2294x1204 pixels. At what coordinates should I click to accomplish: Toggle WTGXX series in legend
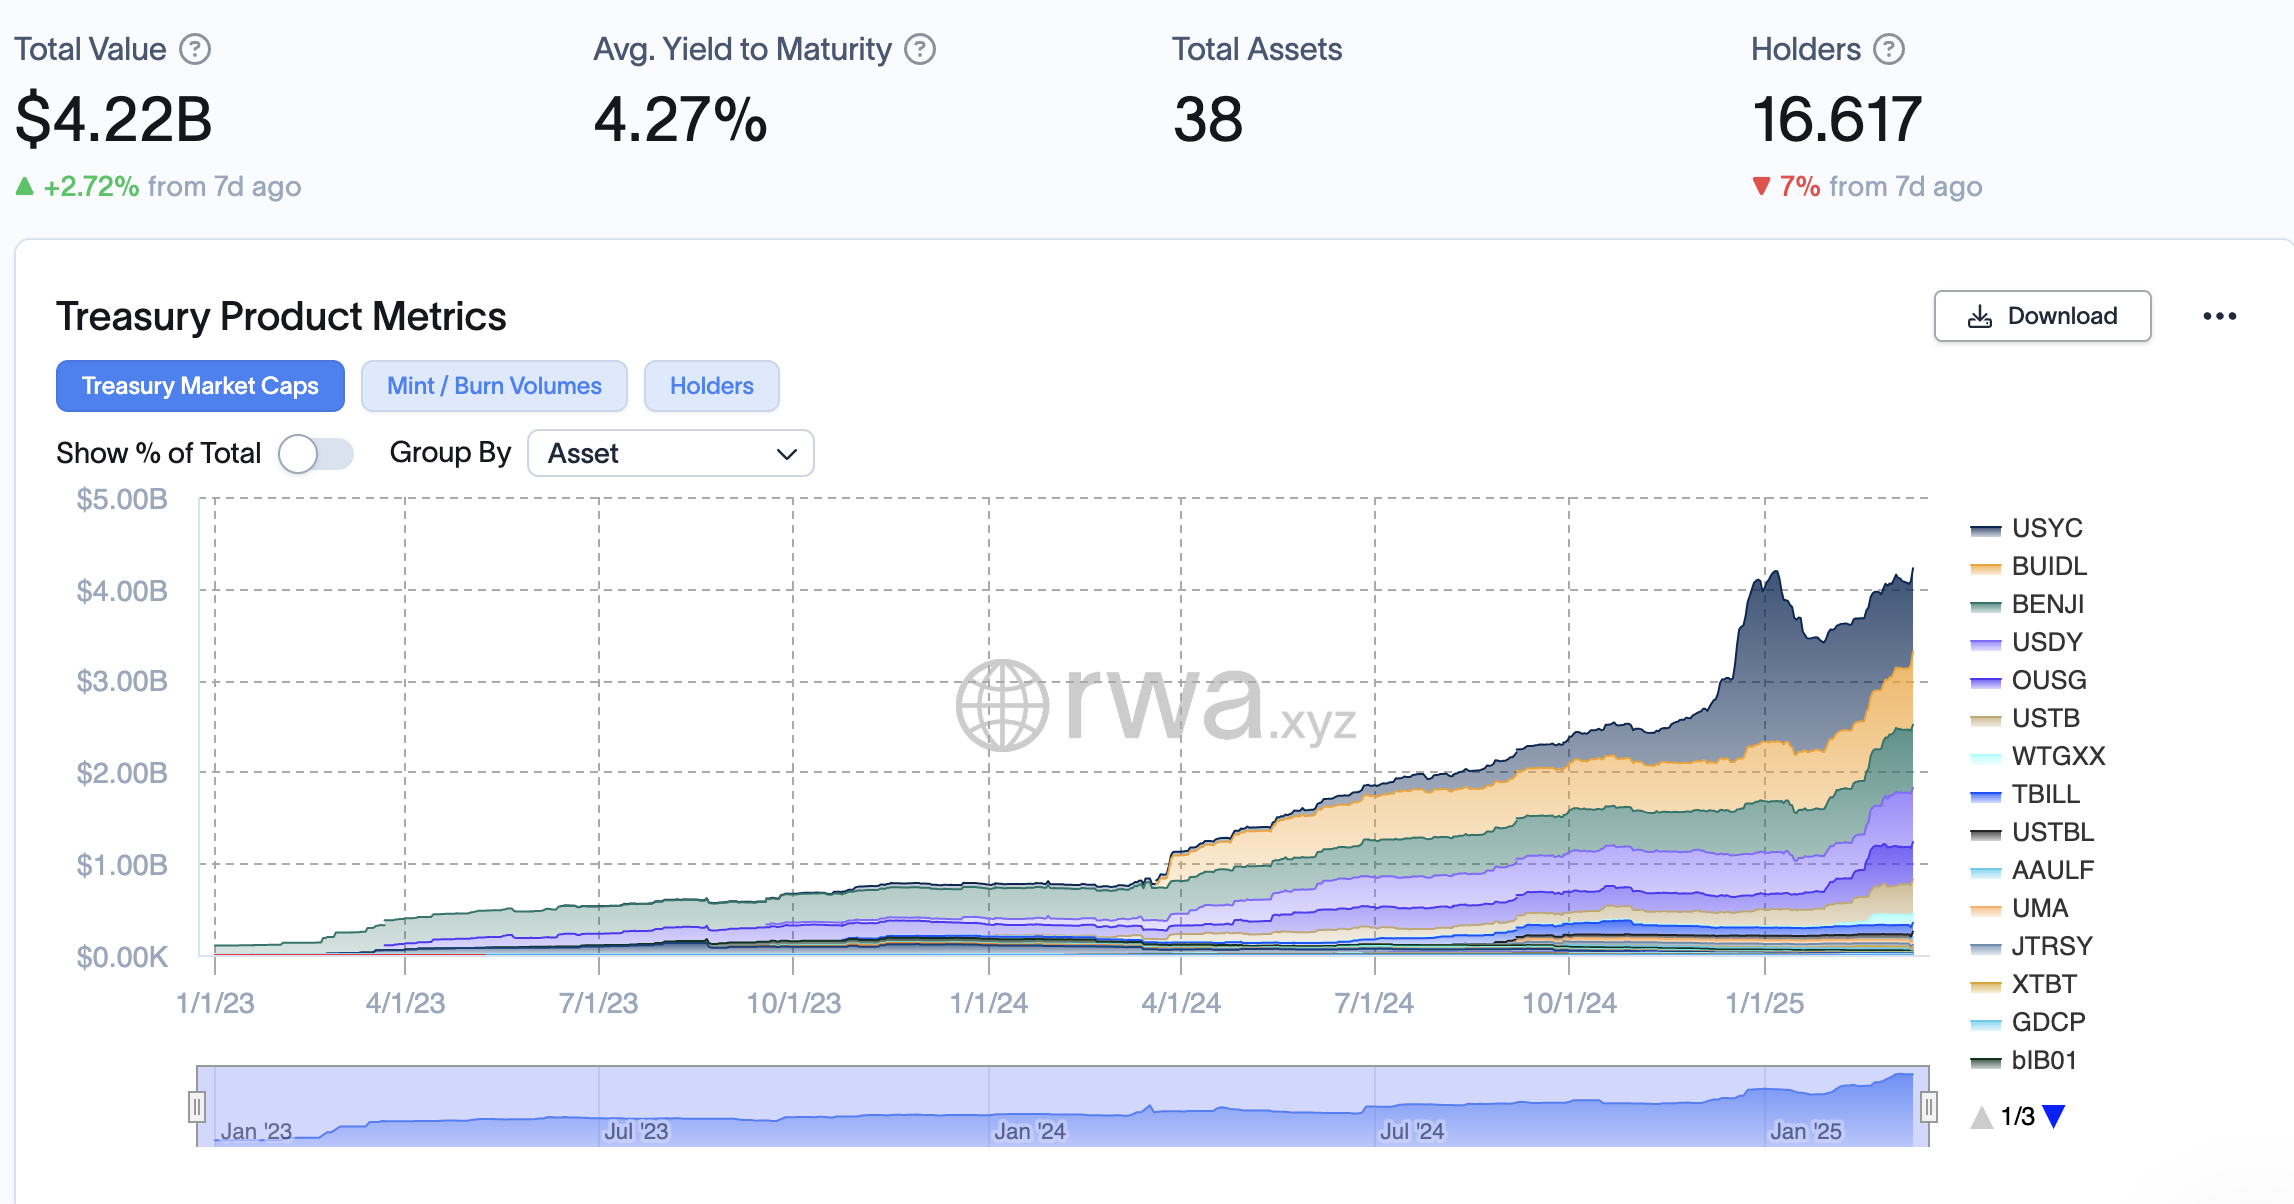(x=2038, y=756)
